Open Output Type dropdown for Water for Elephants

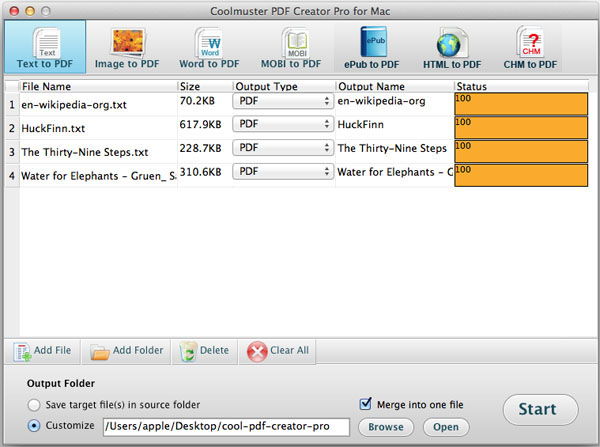click(x=283, y=172)
